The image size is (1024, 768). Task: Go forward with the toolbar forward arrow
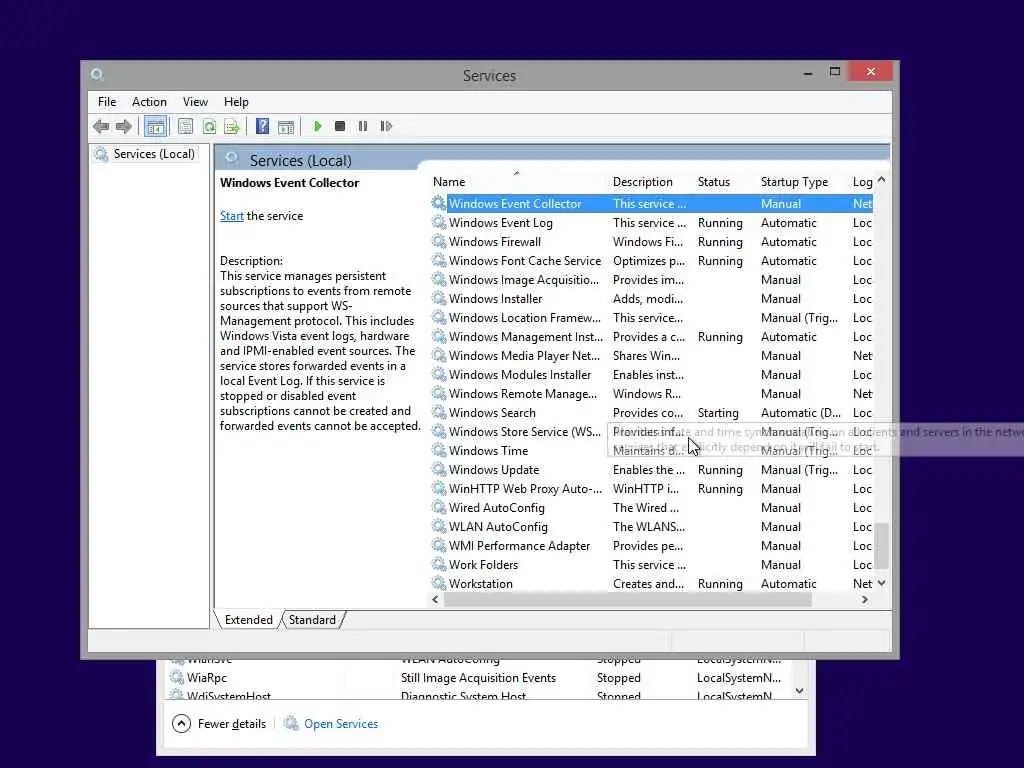coord(124,126)
